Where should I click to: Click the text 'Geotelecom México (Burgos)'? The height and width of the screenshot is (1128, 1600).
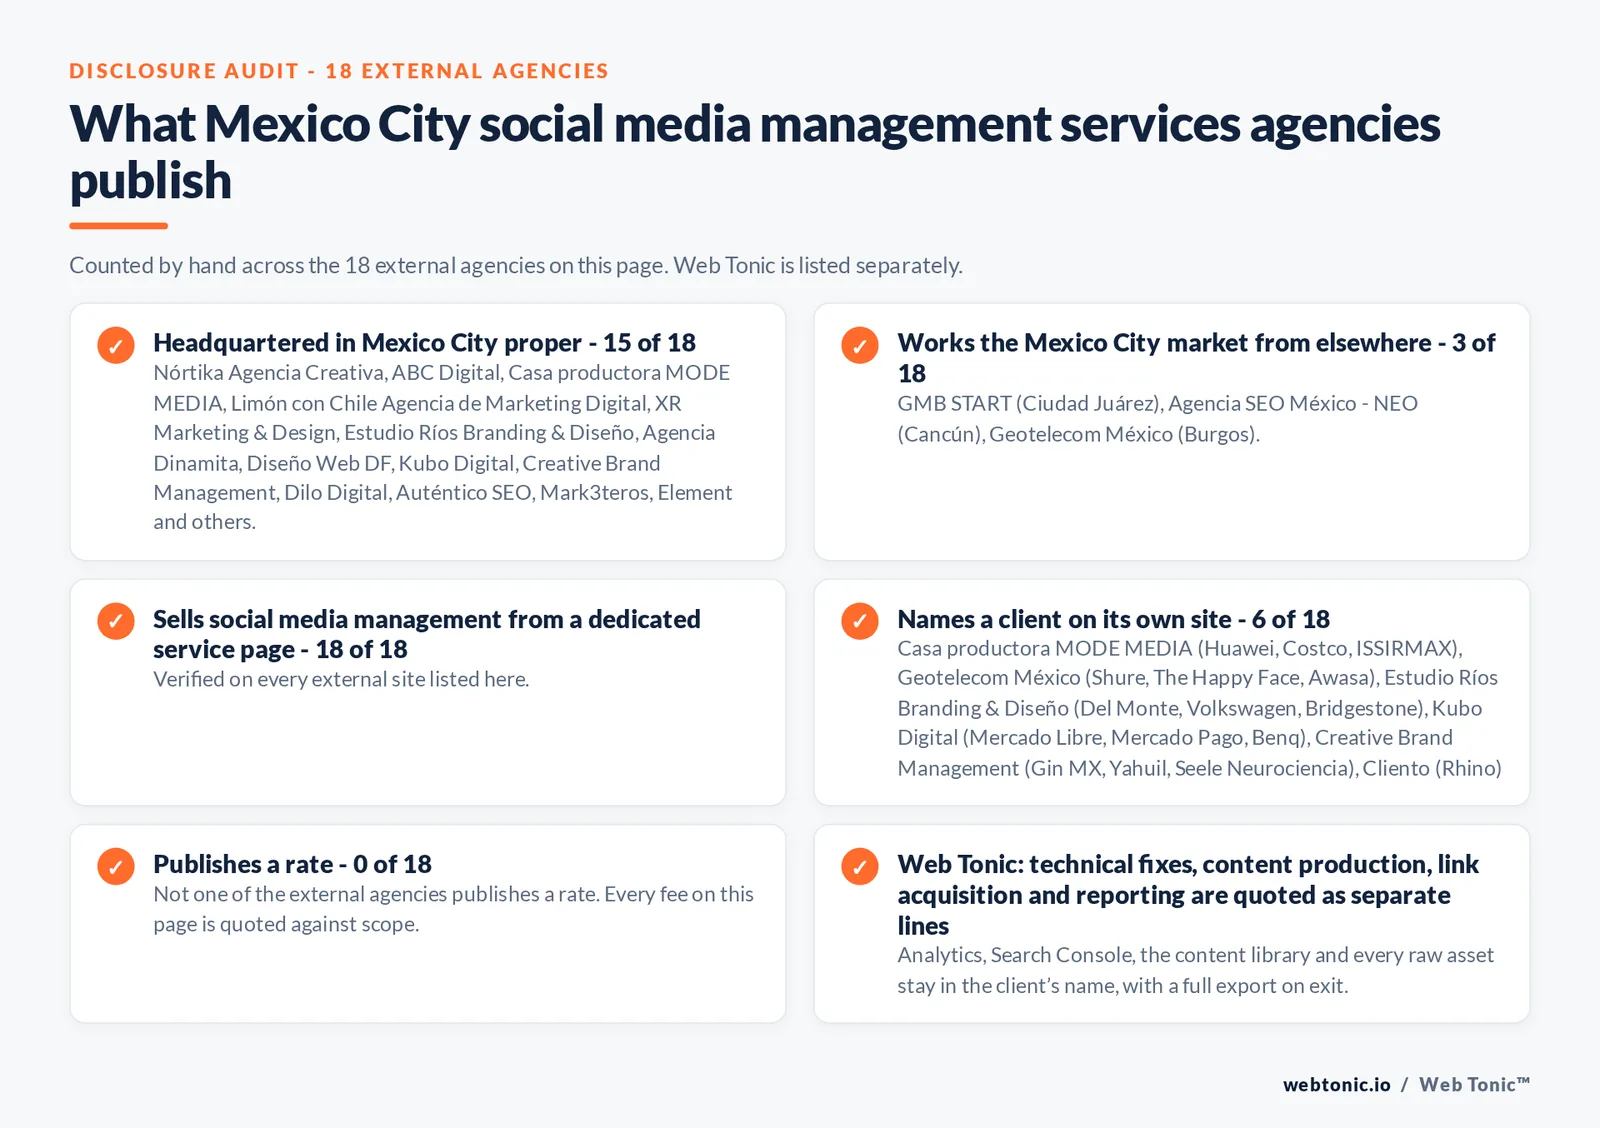click(1124, 434)
